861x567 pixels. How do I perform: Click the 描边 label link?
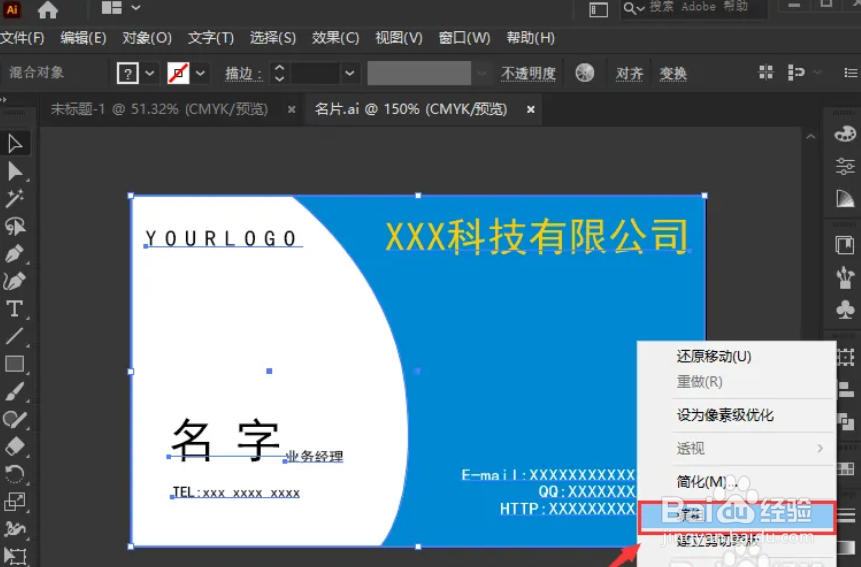243,73
